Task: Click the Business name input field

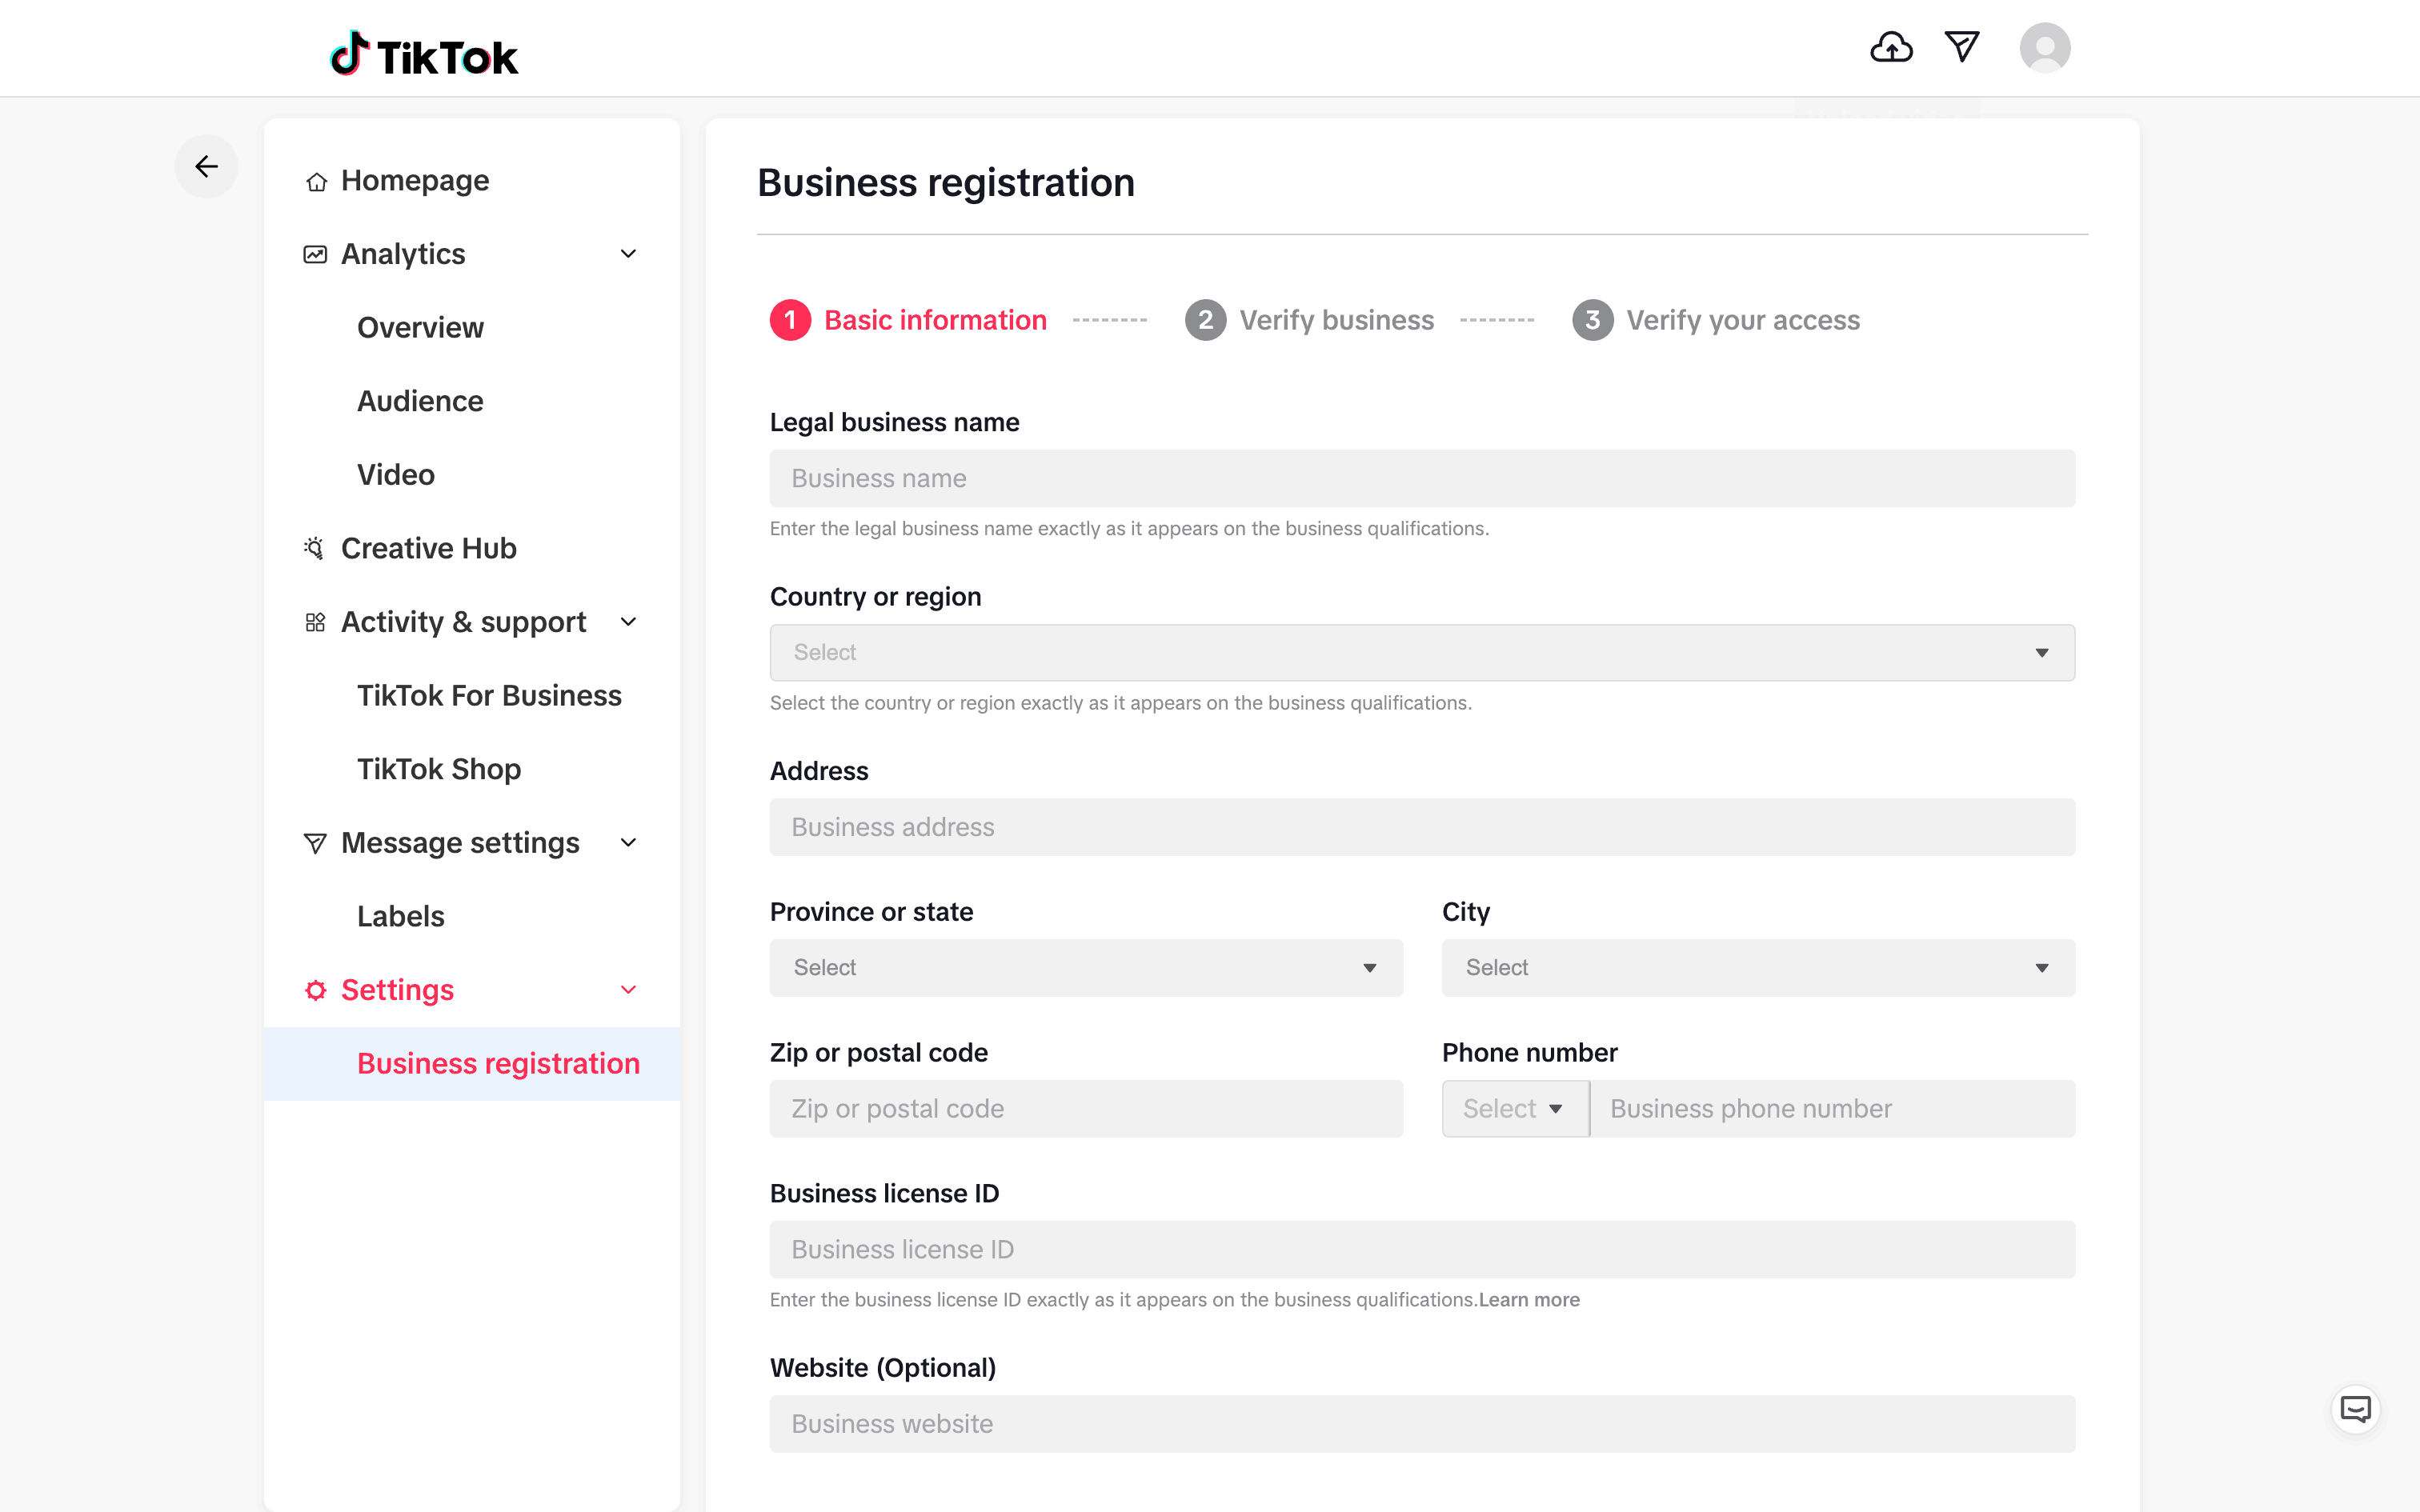Action: click(1421, 479)
